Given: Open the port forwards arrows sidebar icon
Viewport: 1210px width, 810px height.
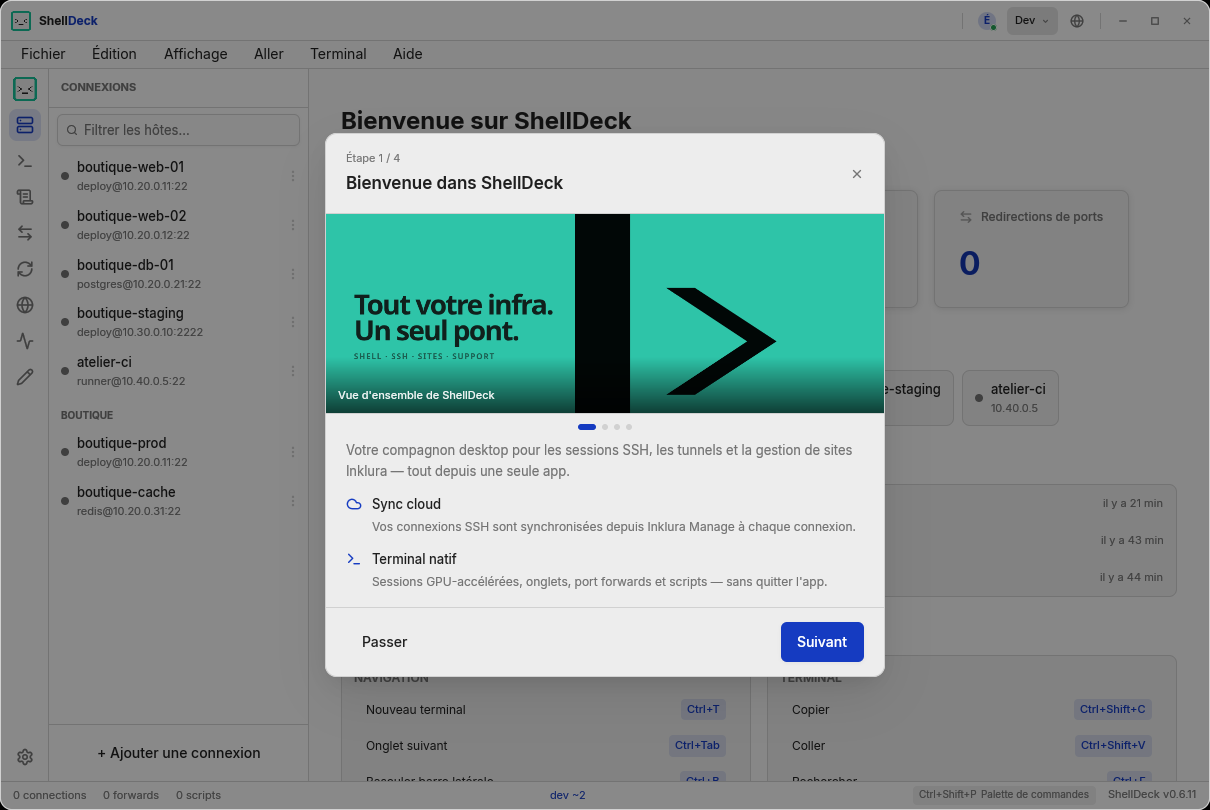Looking at the screenshot, I should click(x=25, y=233).
